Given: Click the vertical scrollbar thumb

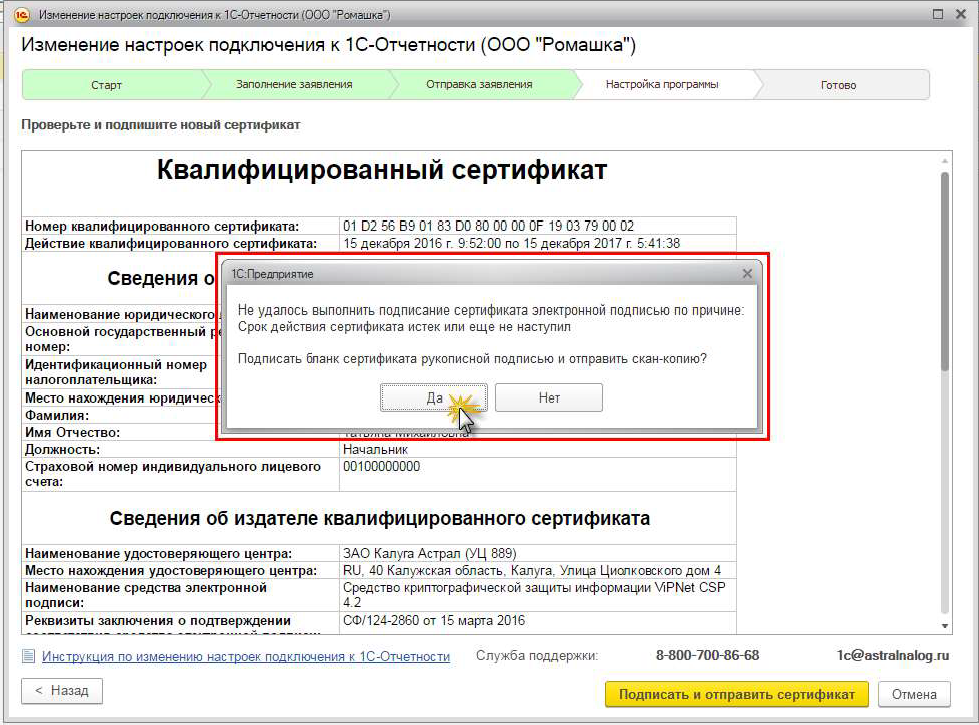Looking at the screenshot, I should pyautogui.click(x=945, y=270).
